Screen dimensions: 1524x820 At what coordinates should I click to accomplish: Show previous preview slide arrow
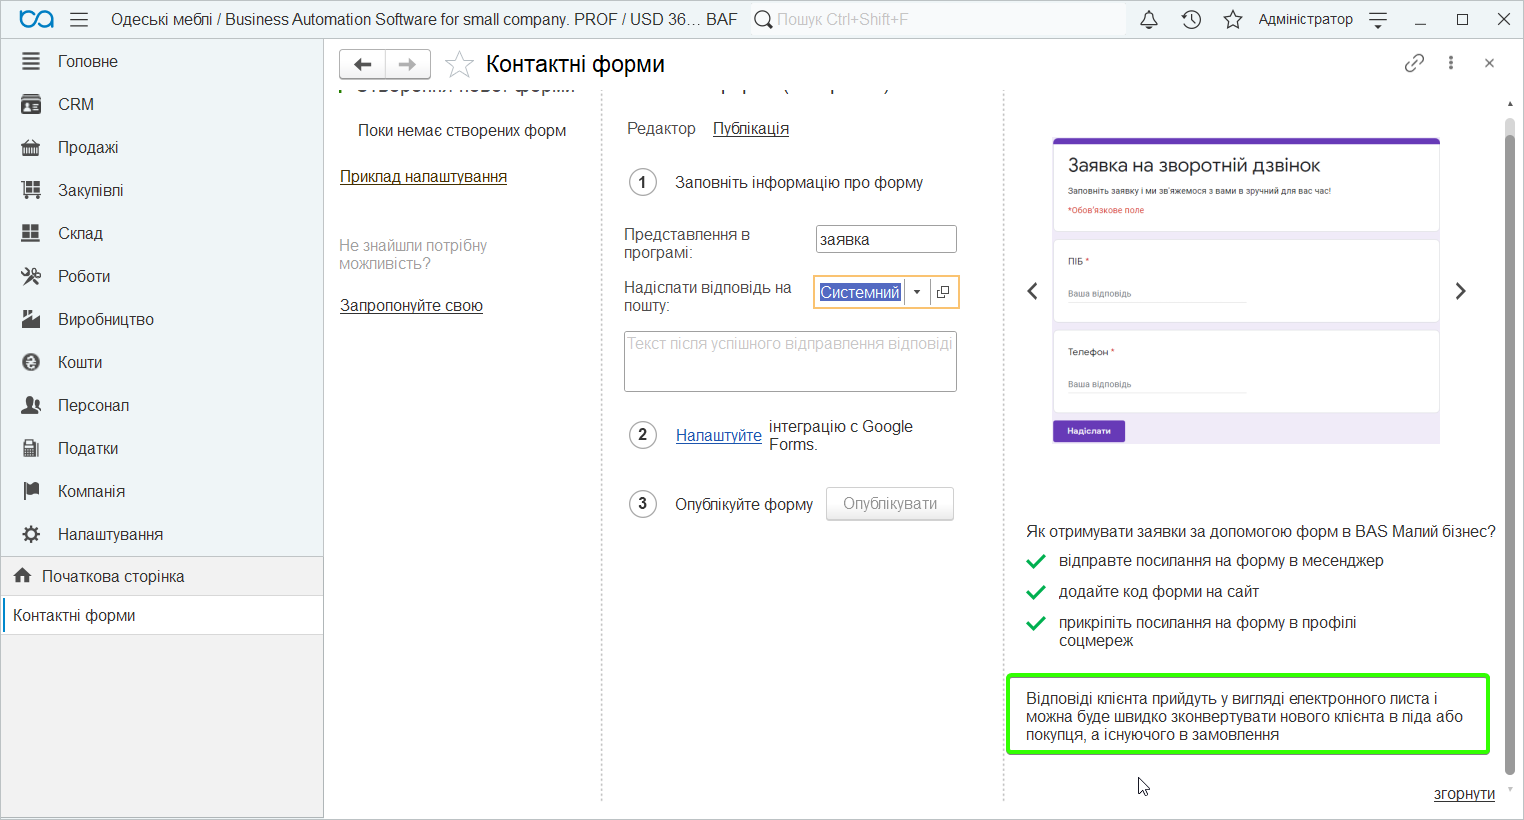click(1033, 291)
